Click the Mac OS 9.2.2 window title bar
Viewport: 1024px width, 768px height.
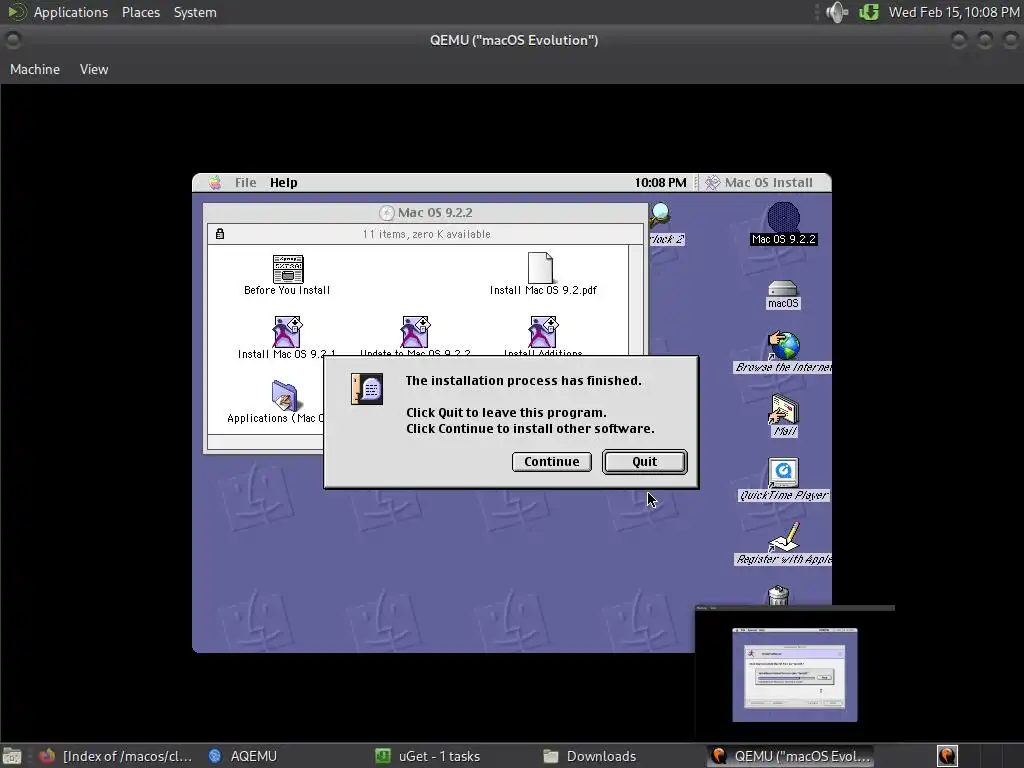(x=426, y=212)
